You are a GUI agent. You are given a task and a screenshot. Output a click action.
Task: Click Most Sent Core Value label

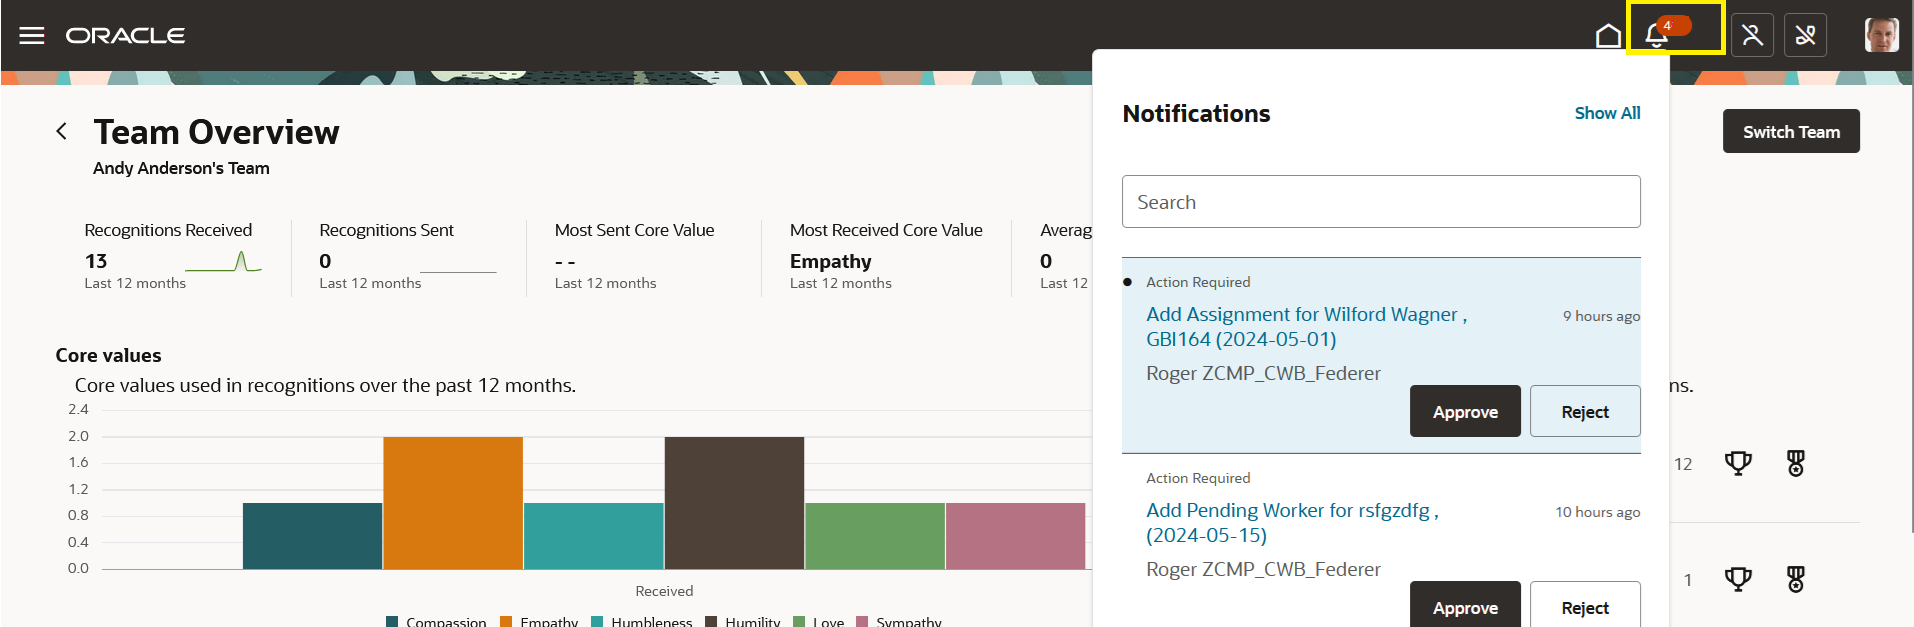[x=634, y=230]
